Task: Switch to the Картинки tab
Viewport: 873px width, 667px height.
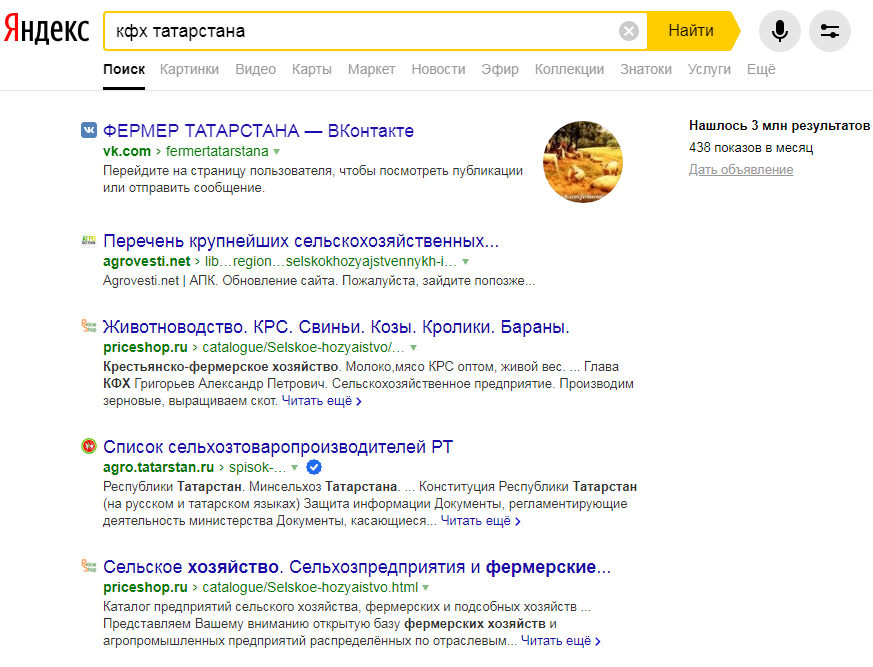Action: pyautogui.click(x=191, y=69)
